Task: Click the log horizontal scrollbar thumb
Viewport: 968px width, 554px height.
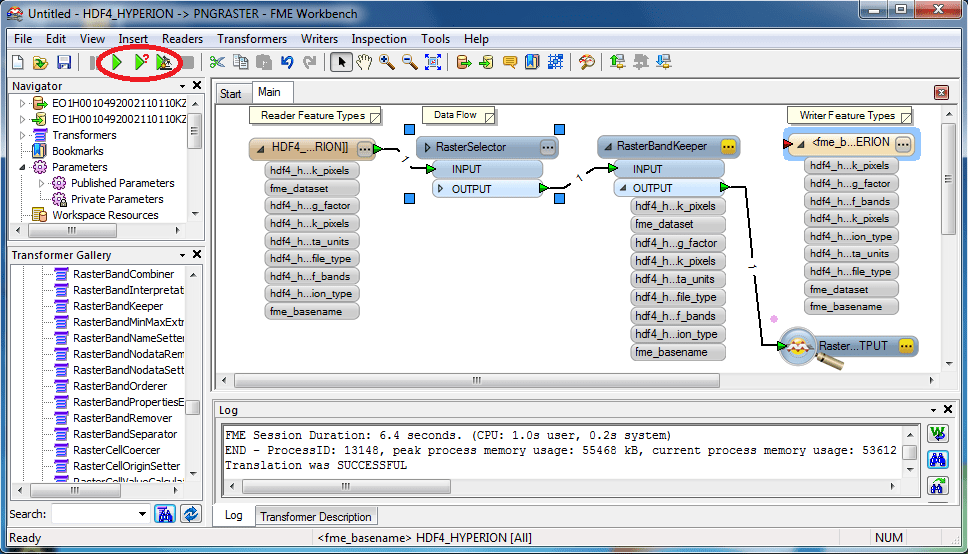Action: click(x=346, y=487)
